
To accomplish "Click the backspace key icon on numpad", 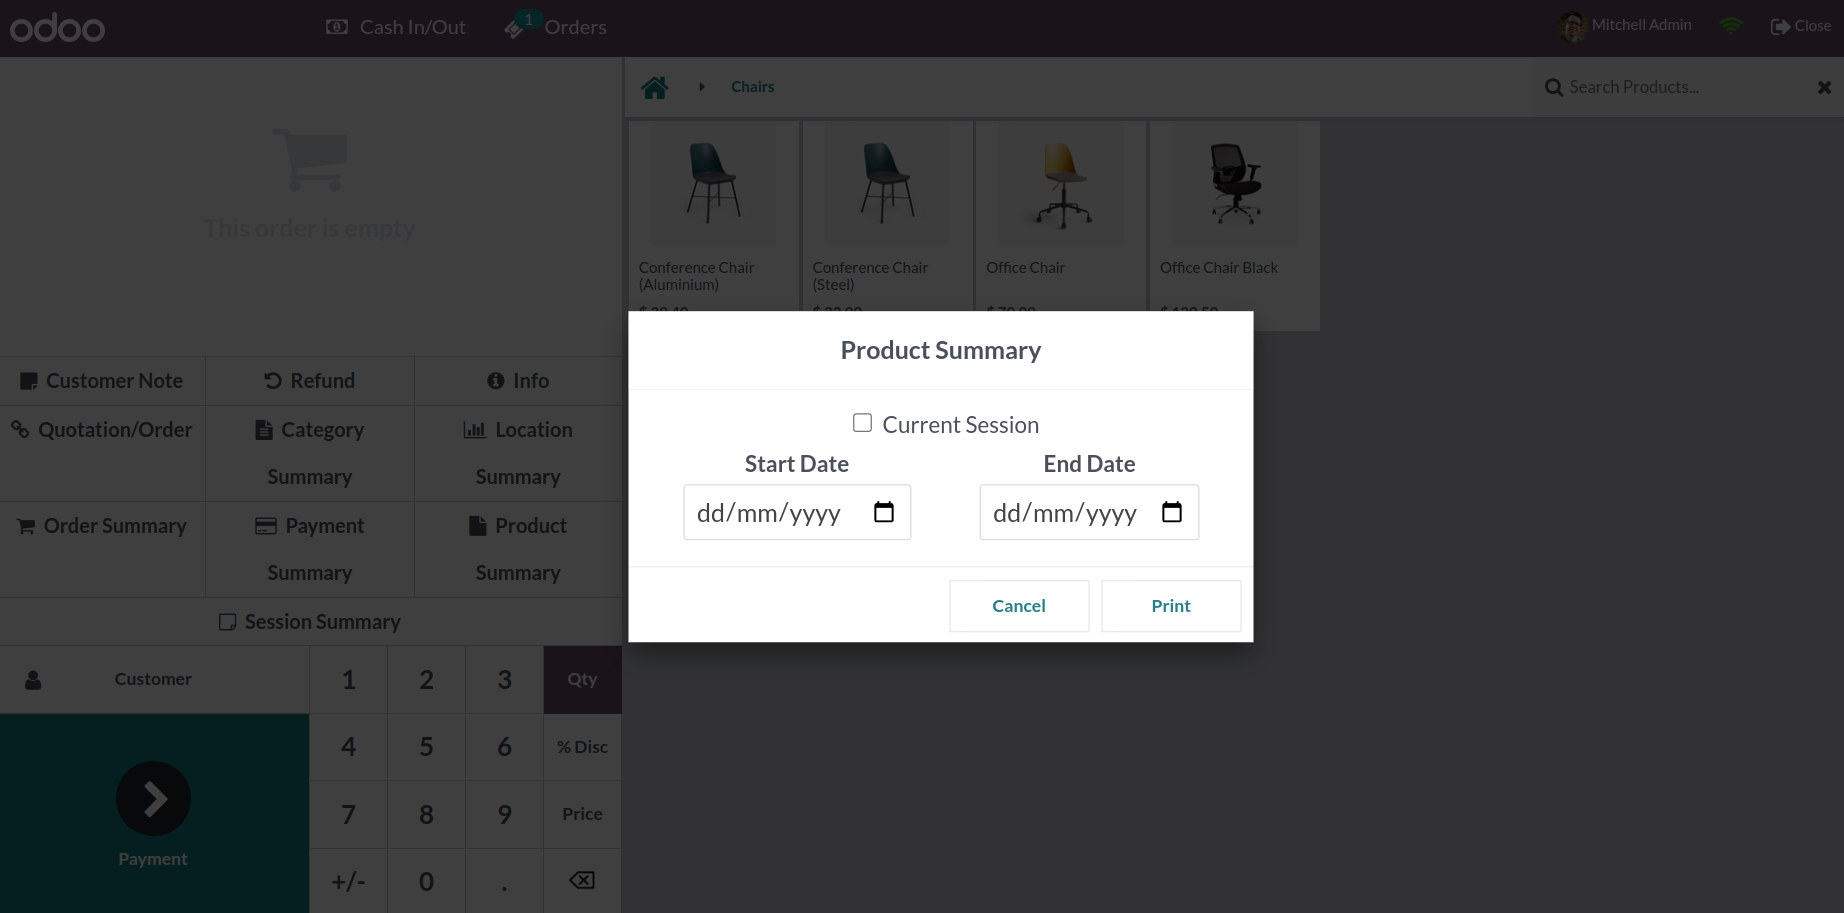I will pos(582,880).
